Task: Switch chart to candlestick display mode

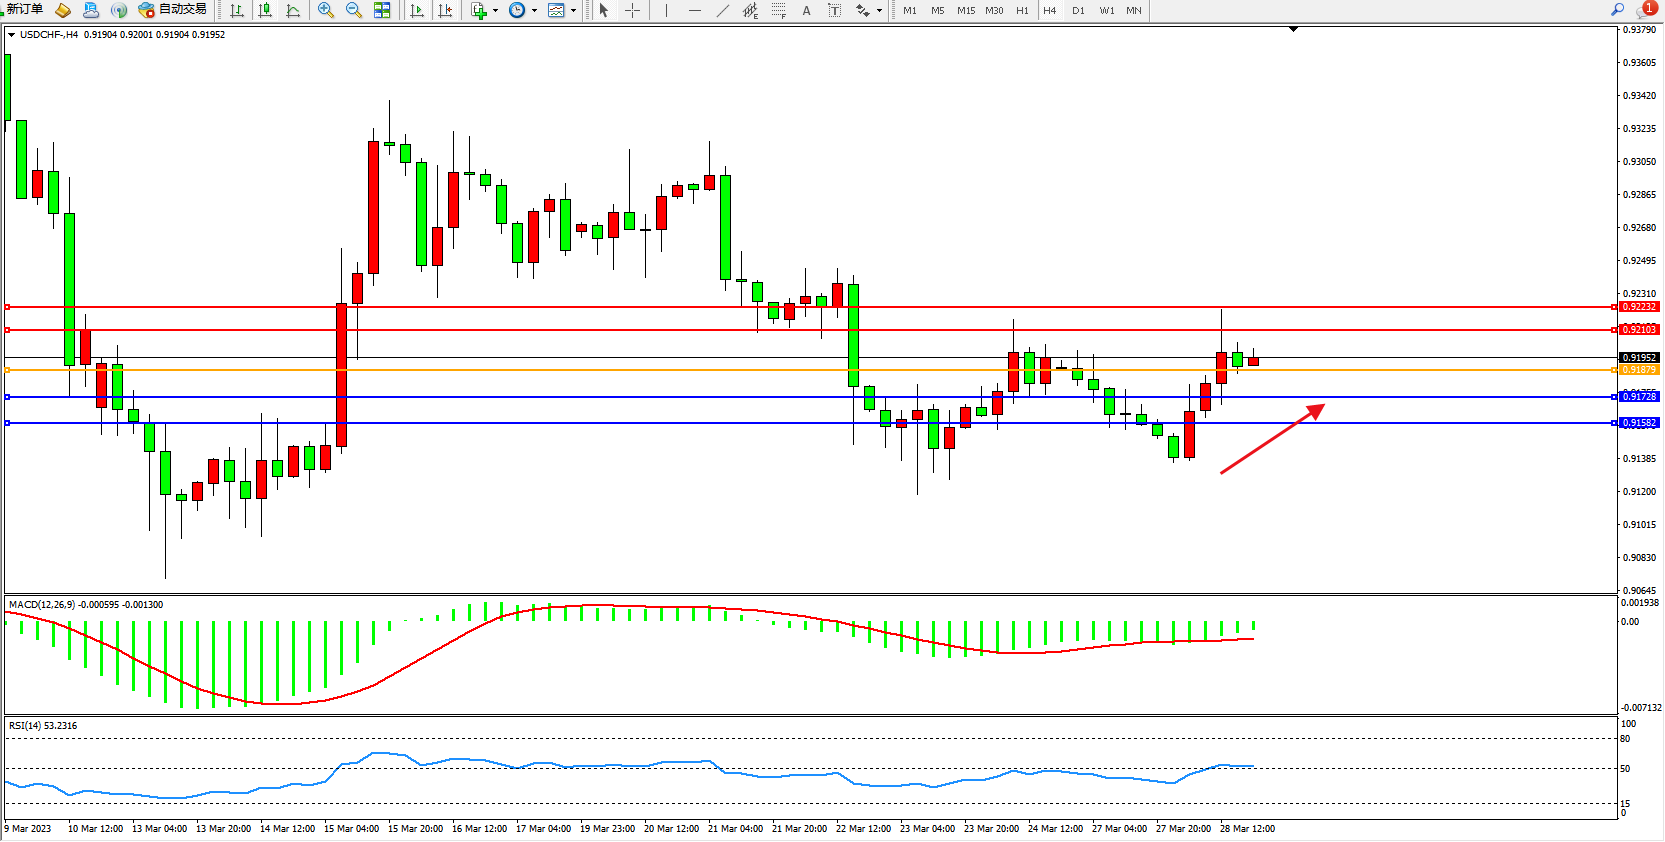Action: point(265,10)
